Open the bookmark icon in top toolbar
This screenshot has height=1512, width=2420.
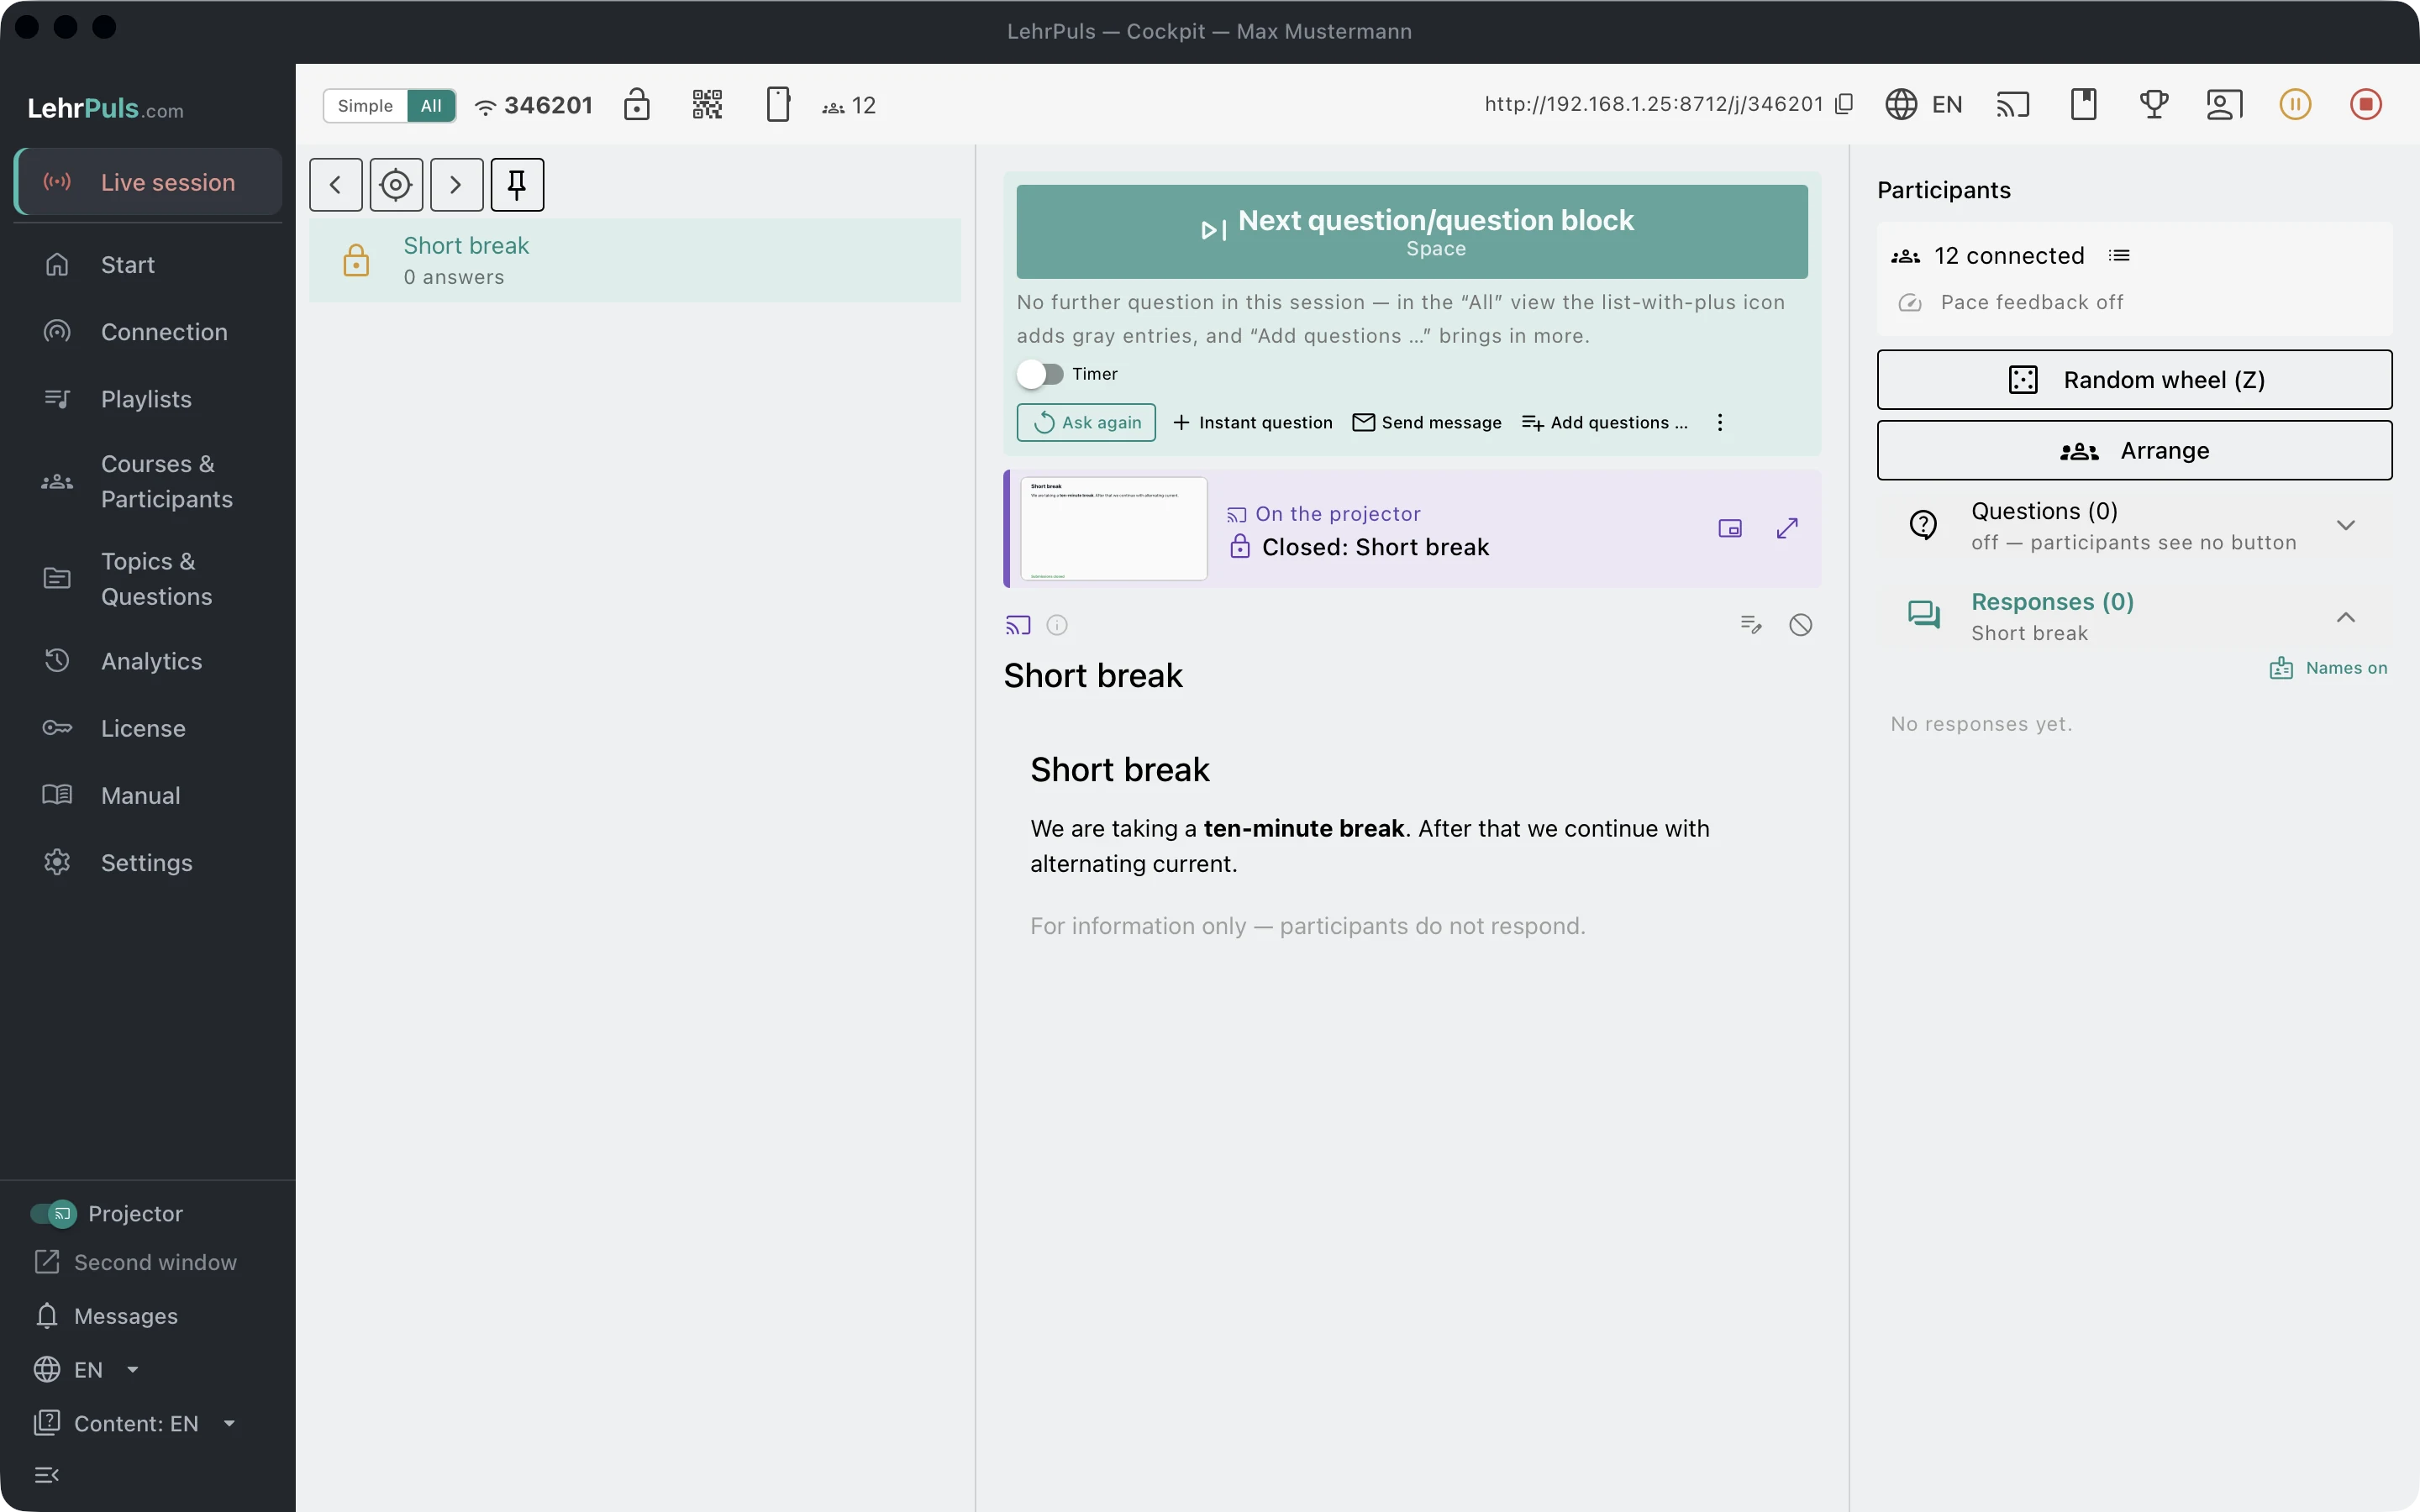click(2084, 104)
